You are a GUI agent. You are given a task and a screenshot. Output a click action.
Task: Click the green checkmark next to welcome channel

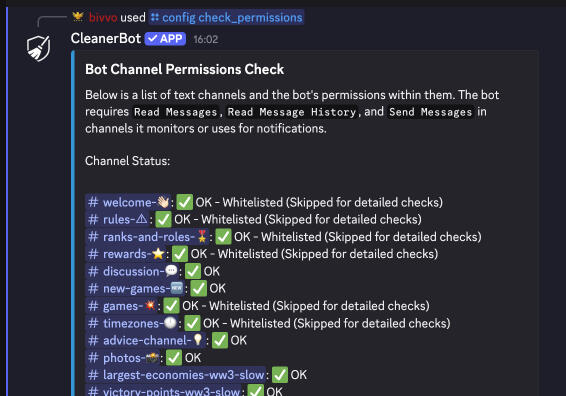point(184,202)
